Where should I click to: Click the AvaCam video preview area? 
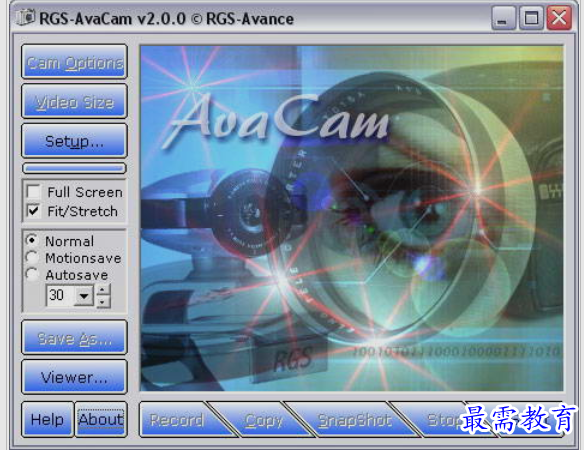coord(352,218)
